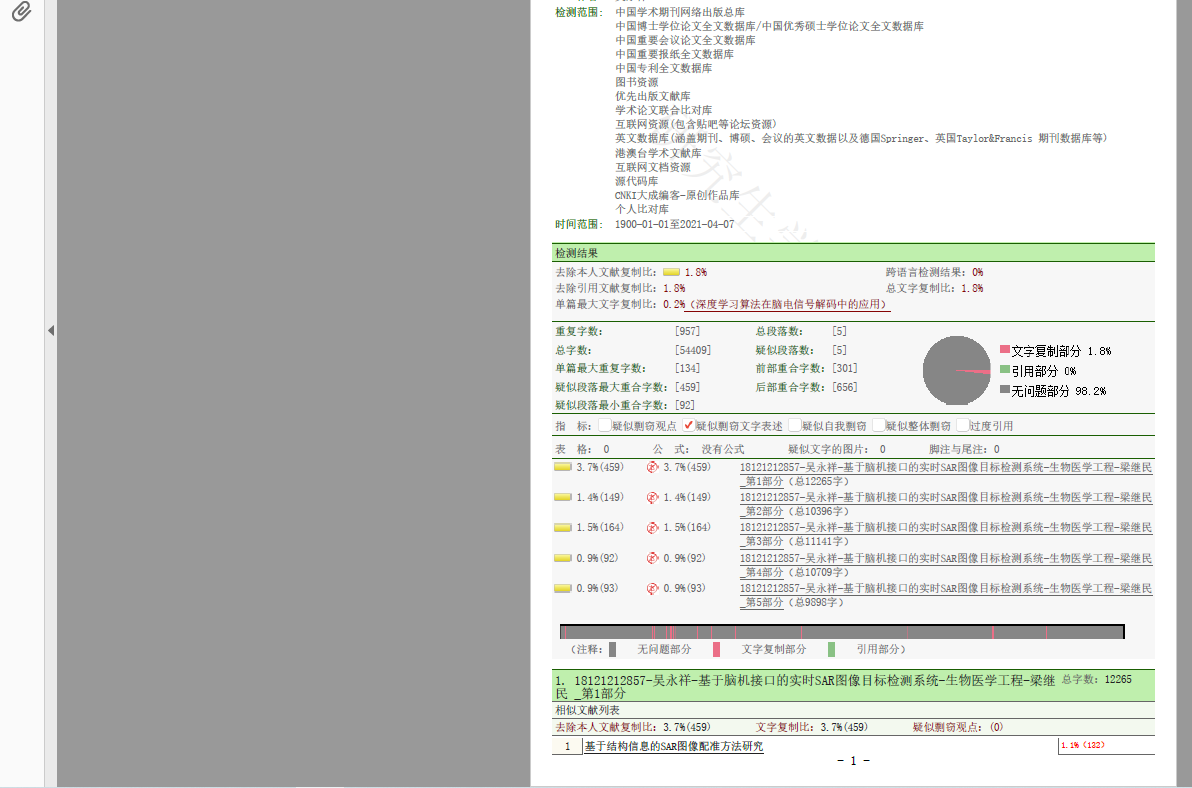Open the 第2部分 (总10396字) document link

tap(946, 505)
